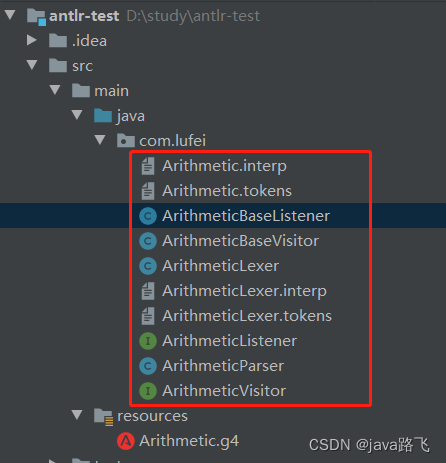Click the ArithmeticListener interface icon
The width and height of the screenshot is (446, 463).
148,341
